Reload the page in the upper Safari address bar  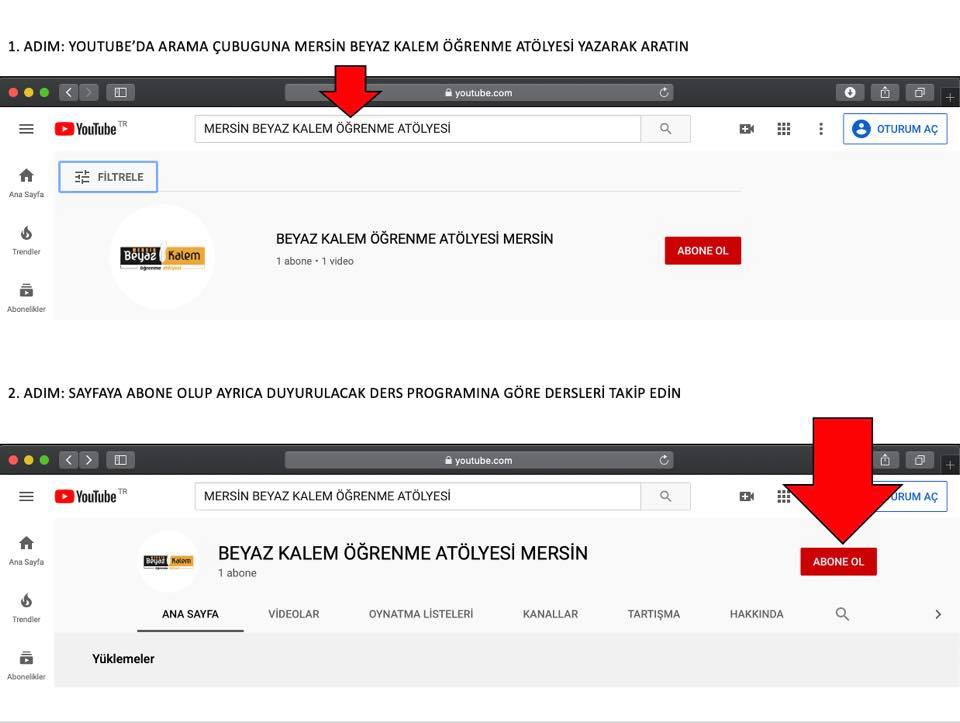point(664,92)
